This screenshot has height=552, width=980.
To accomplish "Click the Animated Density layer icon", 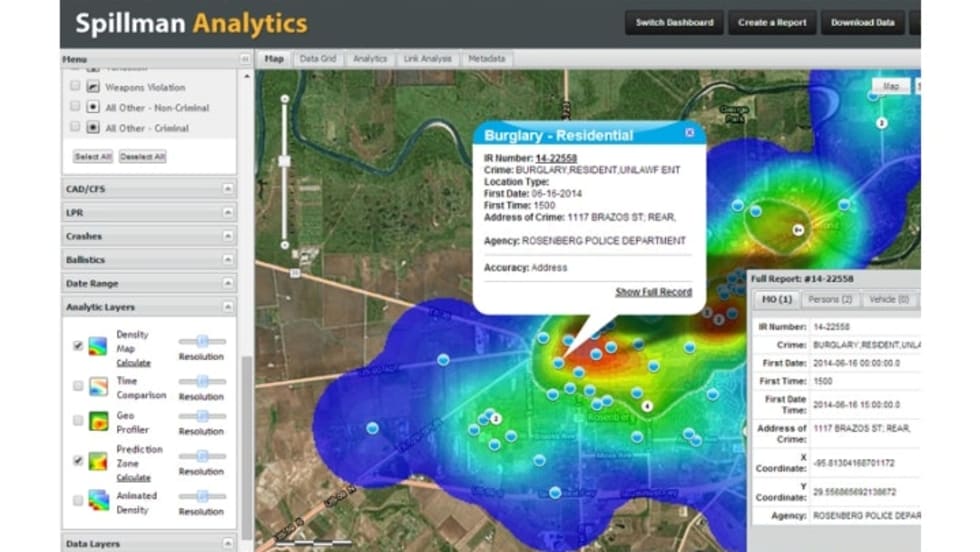I will 98,500.
